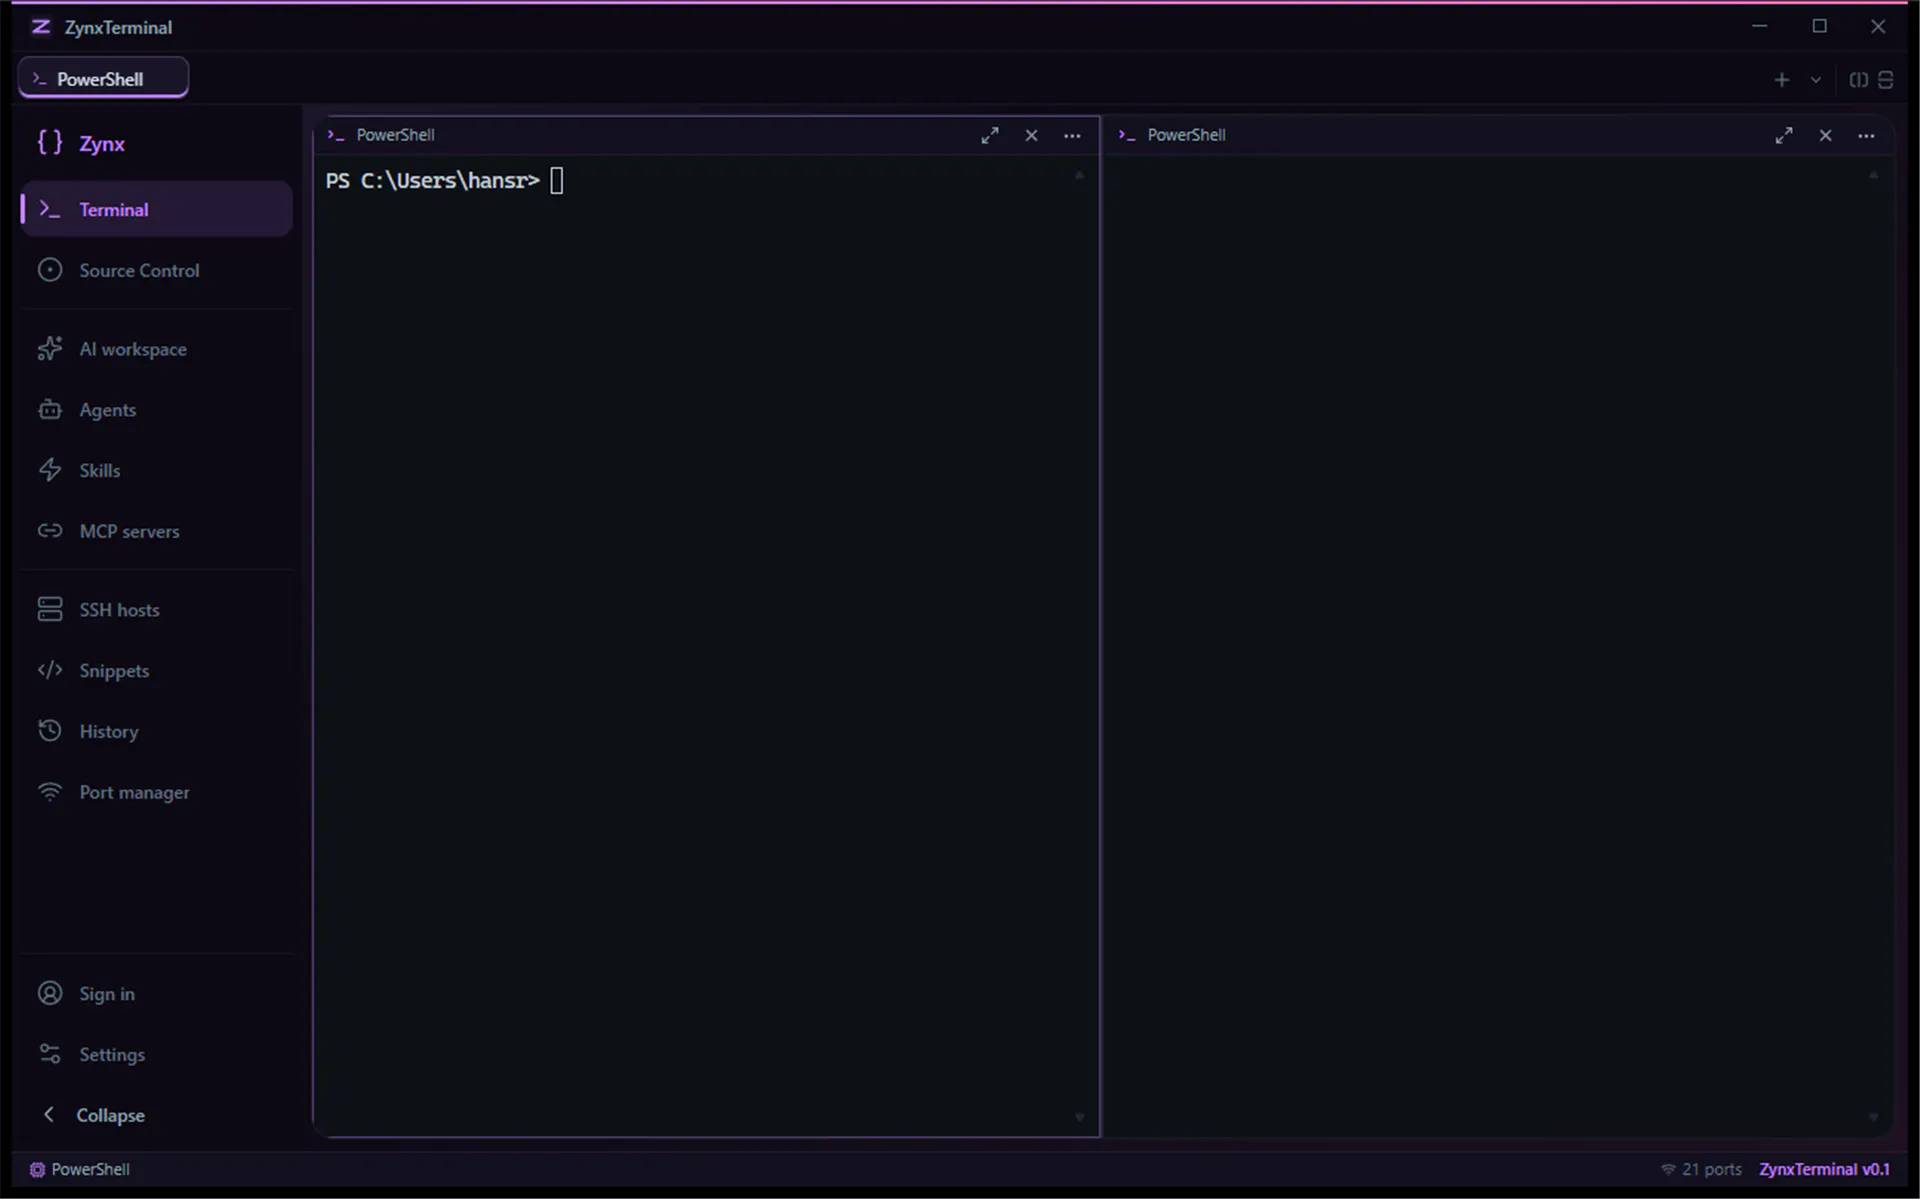Open Snippets from the sidebar
This screenshot has height=1199, width=1920.
[x=156, y=670]
